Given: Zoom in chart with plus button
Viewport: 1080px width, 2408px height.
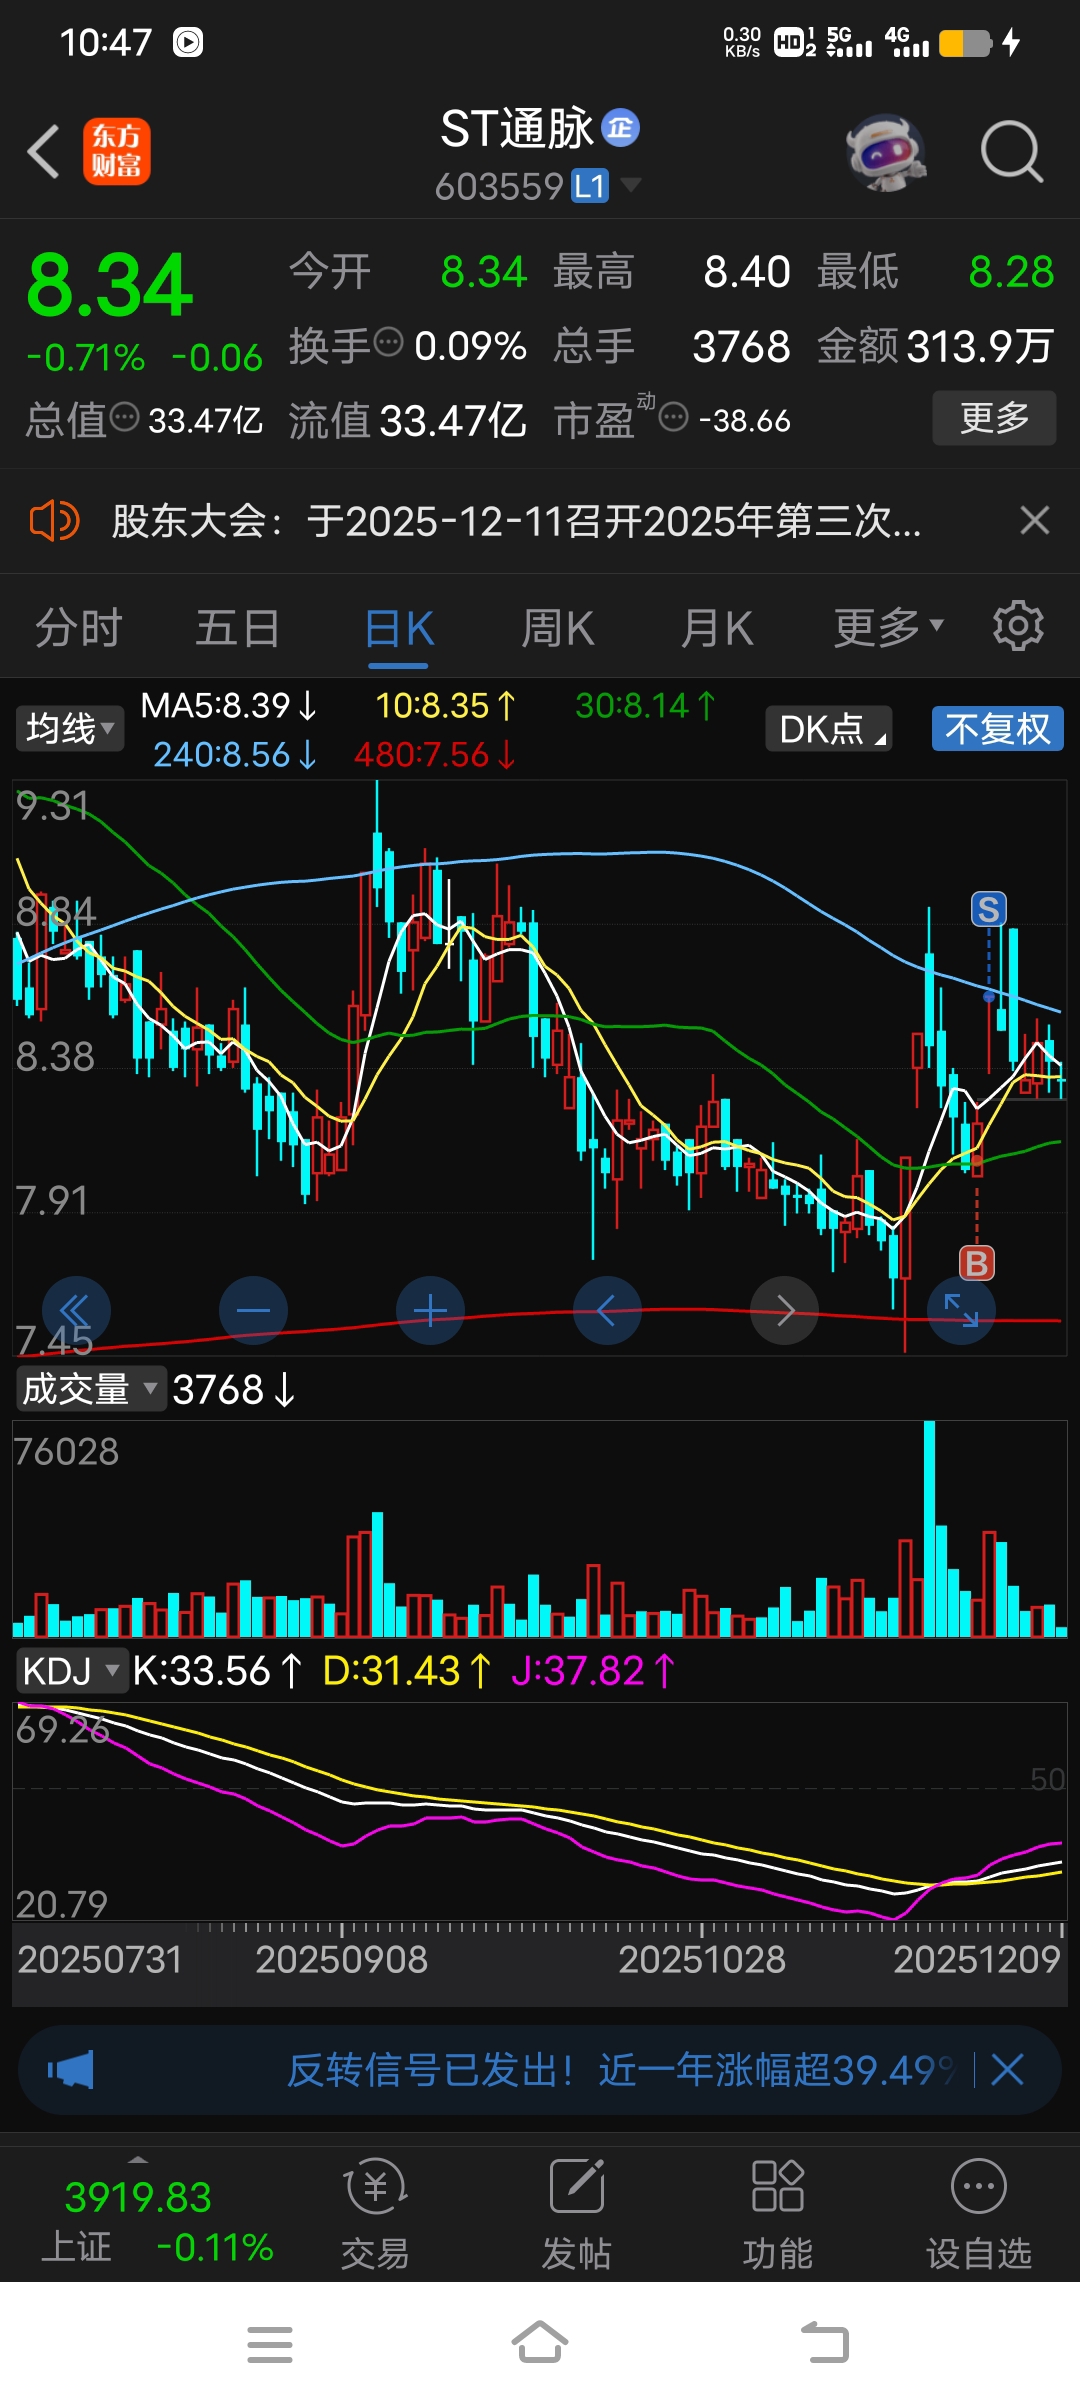Looking at the screenshot, I should [x=430, y=1310].
